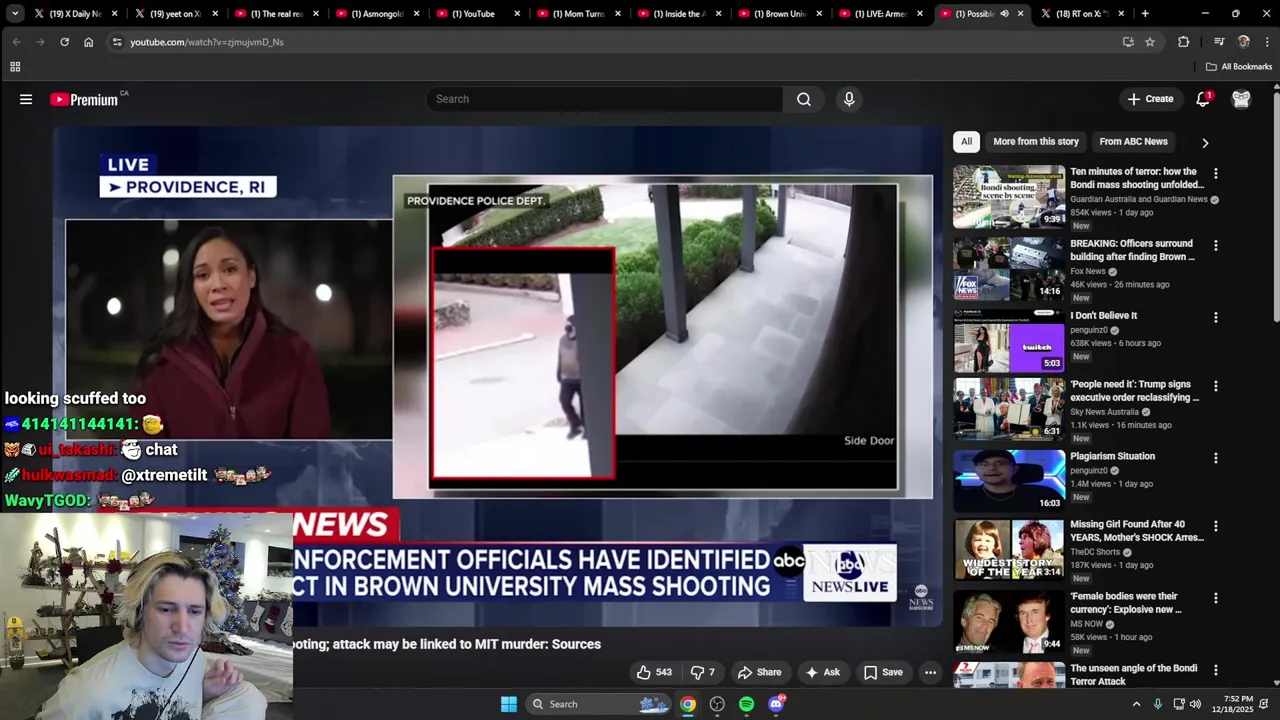Open the tab search dropdown arrow

coord(15,14)
